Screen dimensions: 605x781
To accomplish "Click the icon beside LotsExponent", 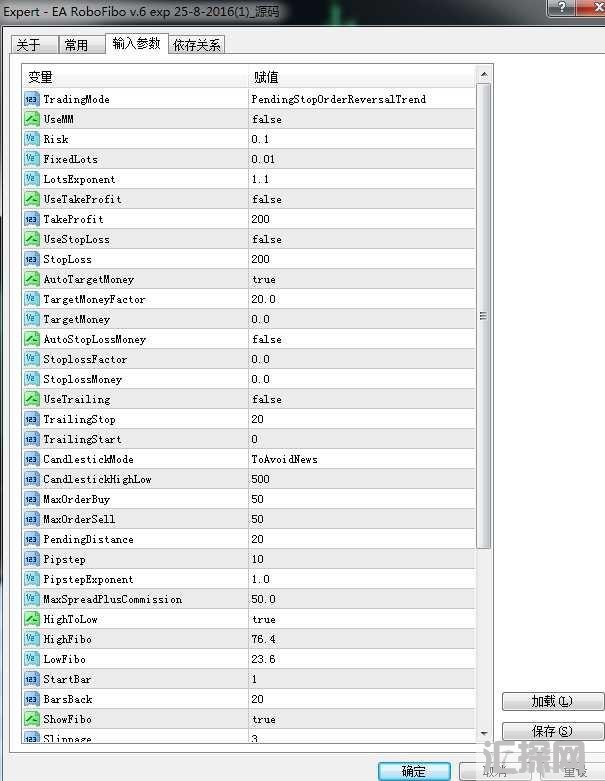I will (x=31, y=179).
